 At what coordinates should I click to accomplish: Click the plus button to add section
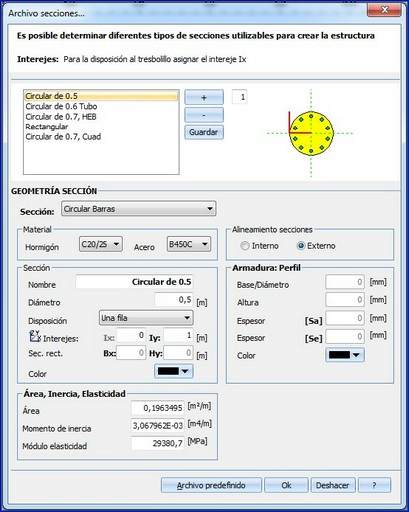click(204, 97)
